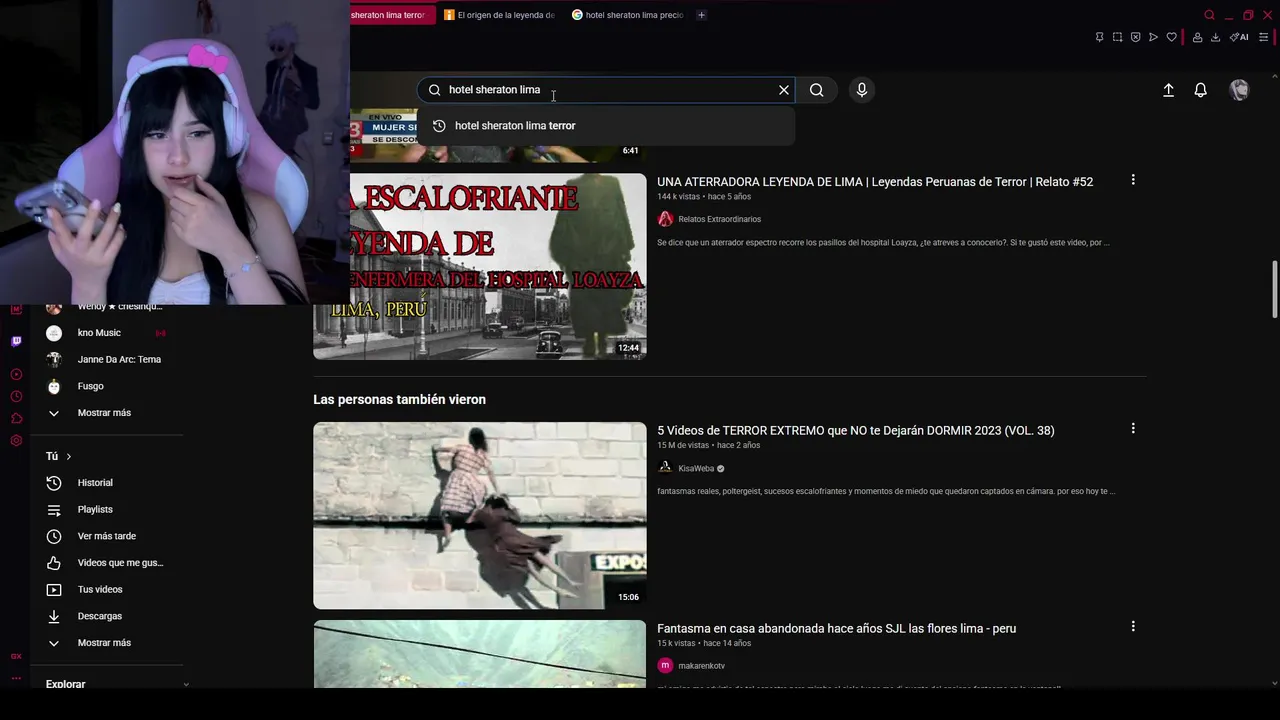1280x720 pixels.
Task: Click the Opera send/flow arrow icon
Action: (1153, 37)
